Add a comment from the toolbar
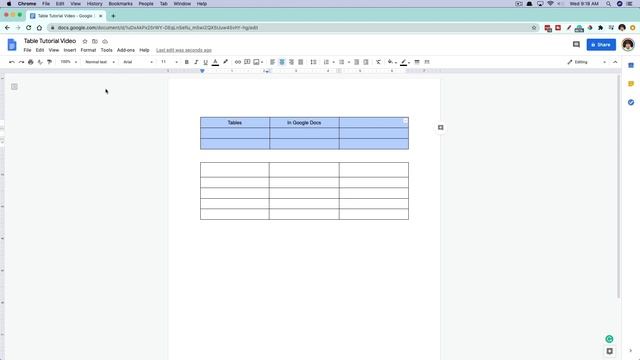The image size is (640, 360). pos(247,62)
